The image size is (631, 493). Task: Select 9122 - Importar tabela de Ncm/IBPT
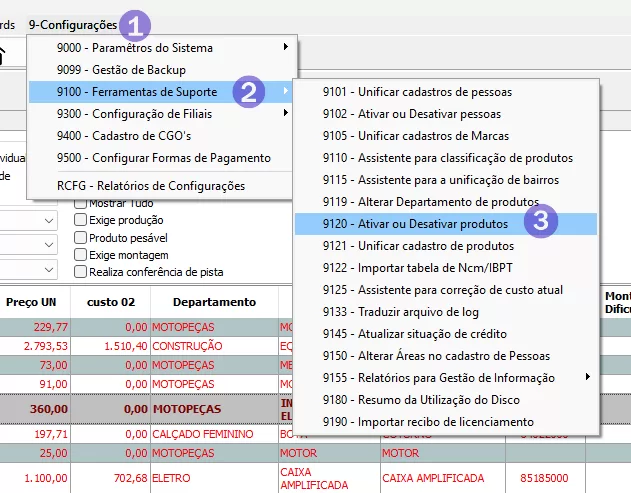[x=413, y=267]
